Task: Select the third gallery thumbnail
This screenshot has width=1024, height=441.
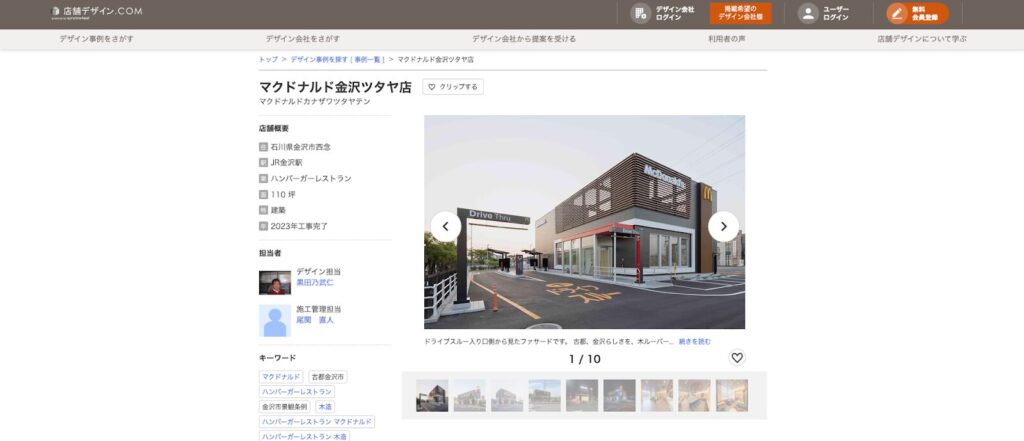Action: pyautogui.click(x=507, y=395)
